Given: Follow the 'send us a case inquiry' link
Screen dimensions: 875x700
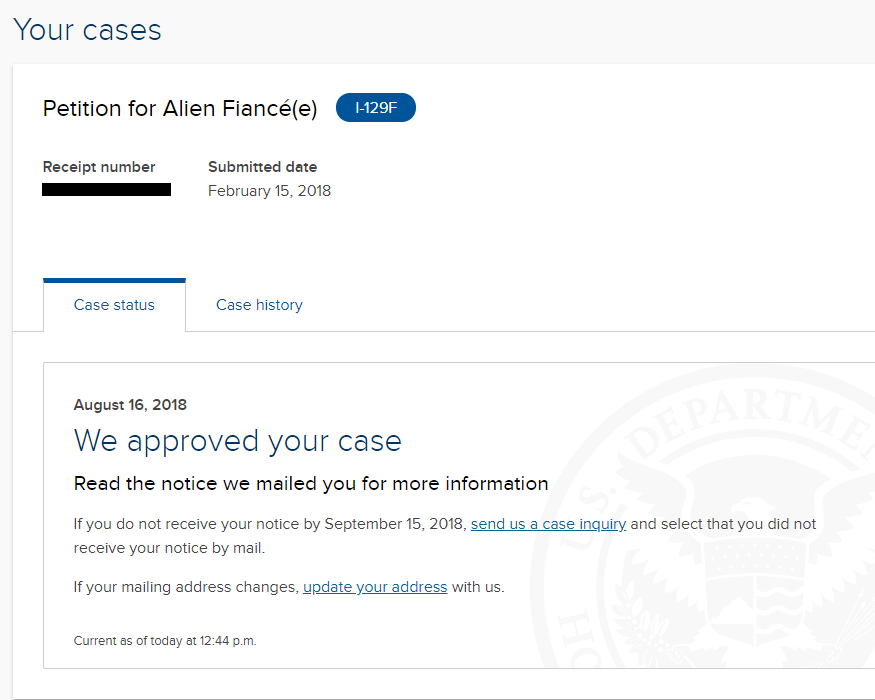Looking at the screenshot, I should coord(548,524).
